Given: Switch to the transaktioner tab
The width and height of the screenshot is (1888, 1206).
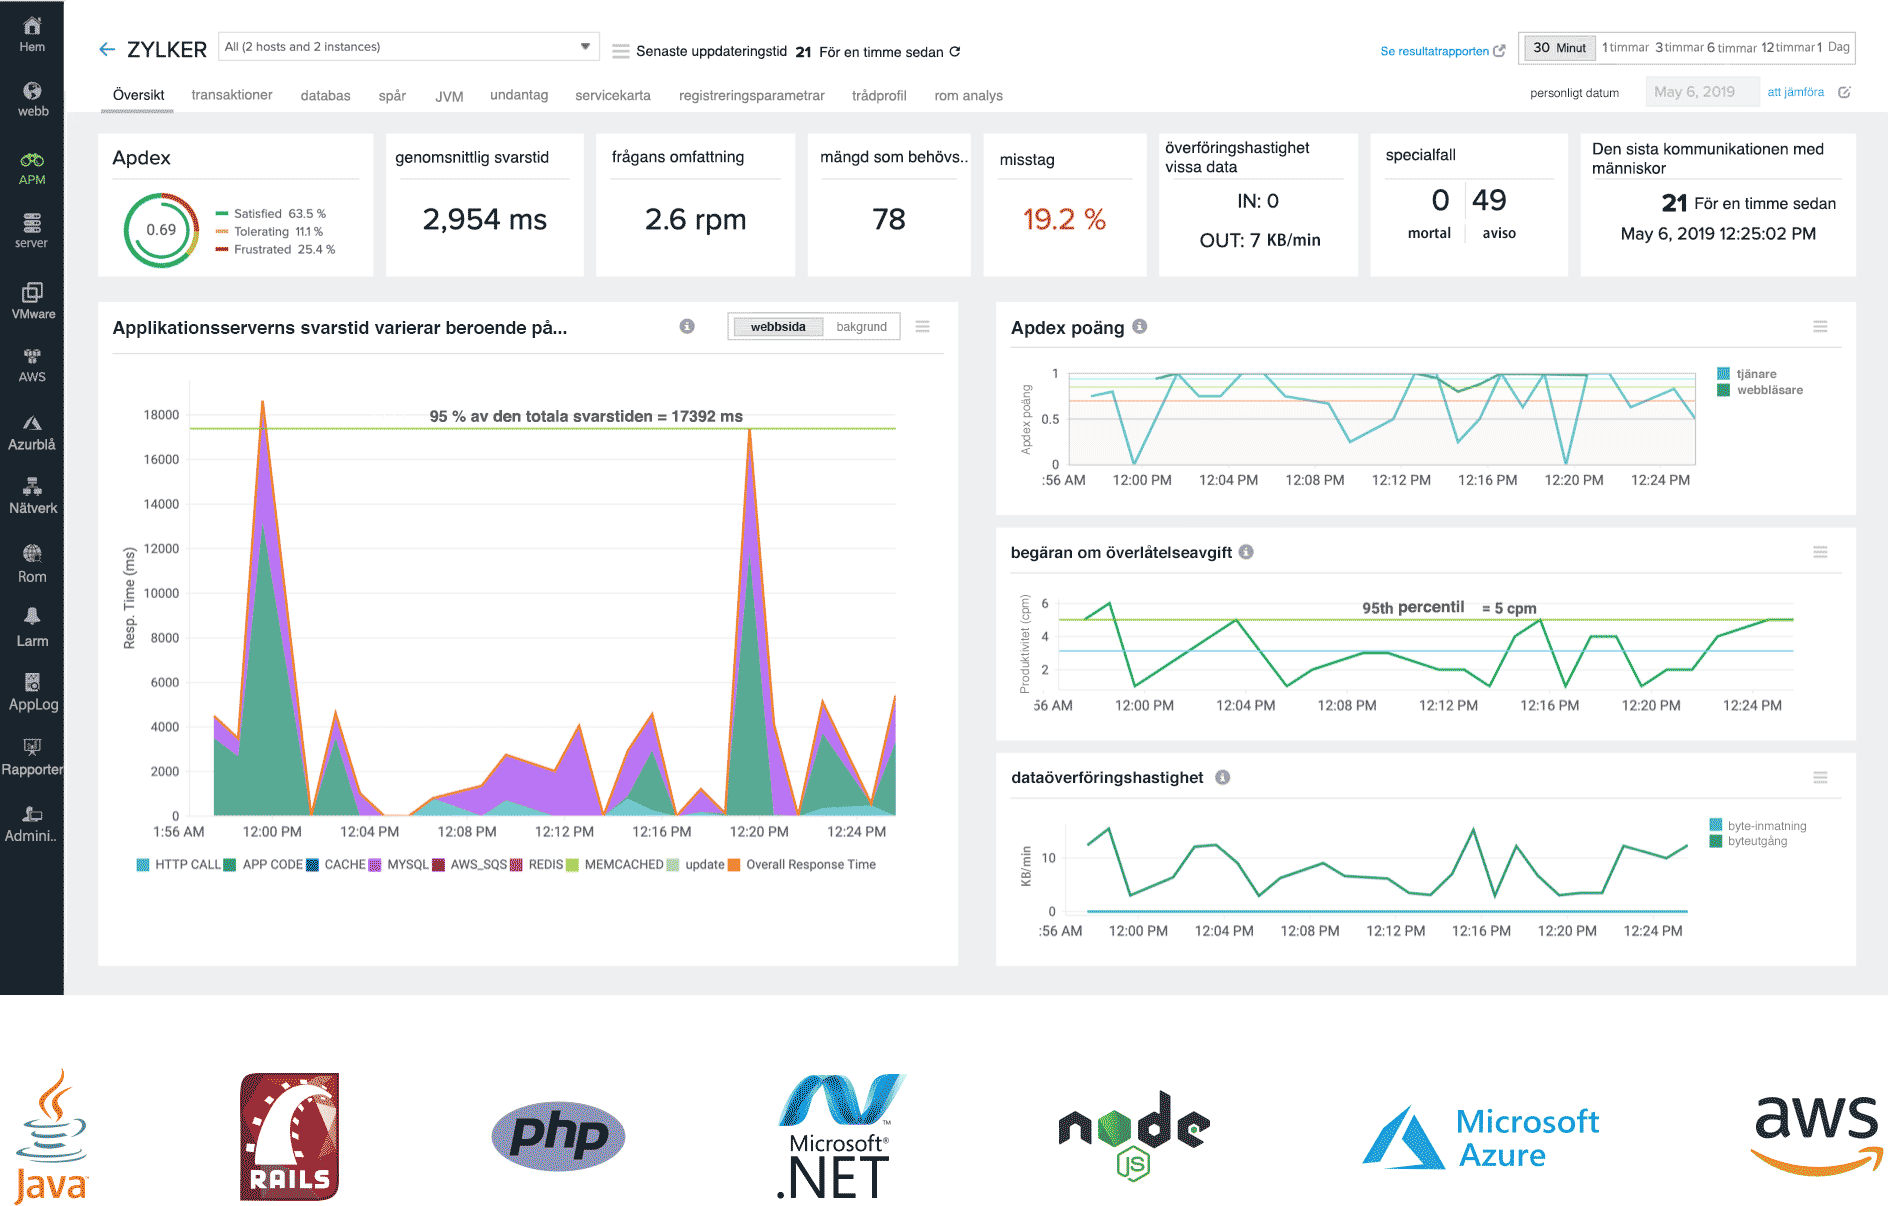Looking at the screenshot, I should point(231,95).
